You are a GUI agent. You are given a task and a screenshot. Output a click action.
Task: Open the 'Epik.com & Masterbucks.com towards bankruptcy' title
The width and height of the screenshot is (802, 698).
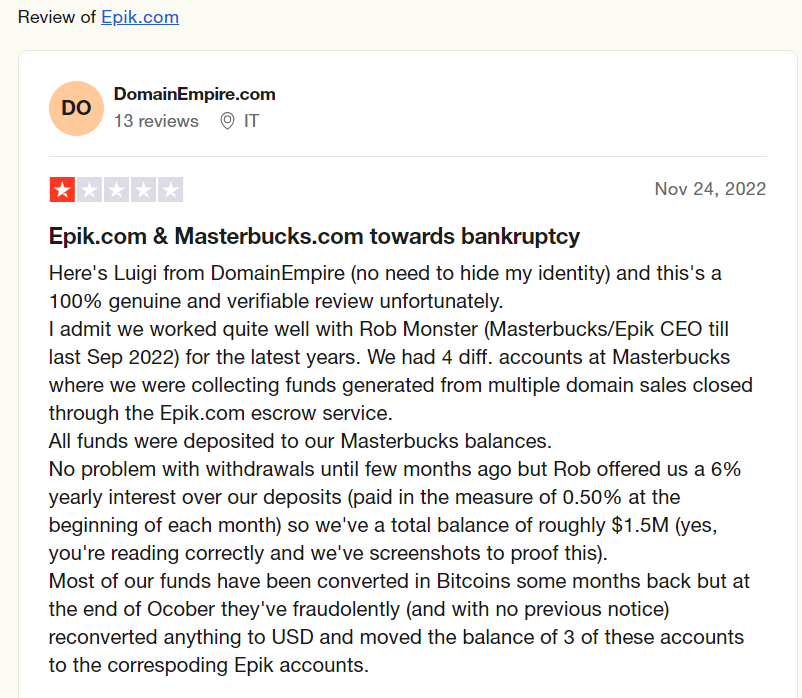click(x=314, y=237)
